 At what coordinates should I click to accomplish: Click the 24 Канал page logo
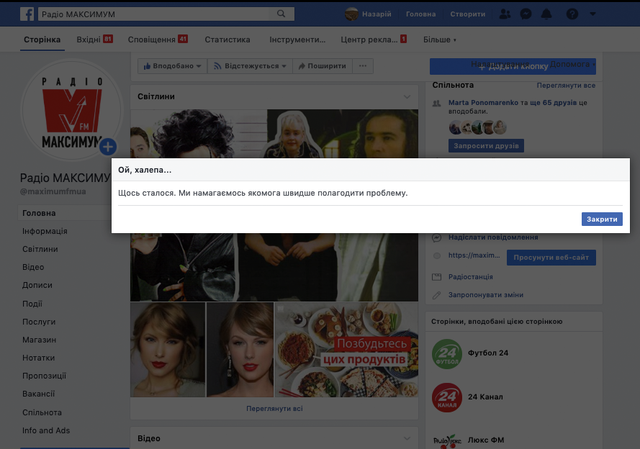pyautogui.click(x=446, y=399)
